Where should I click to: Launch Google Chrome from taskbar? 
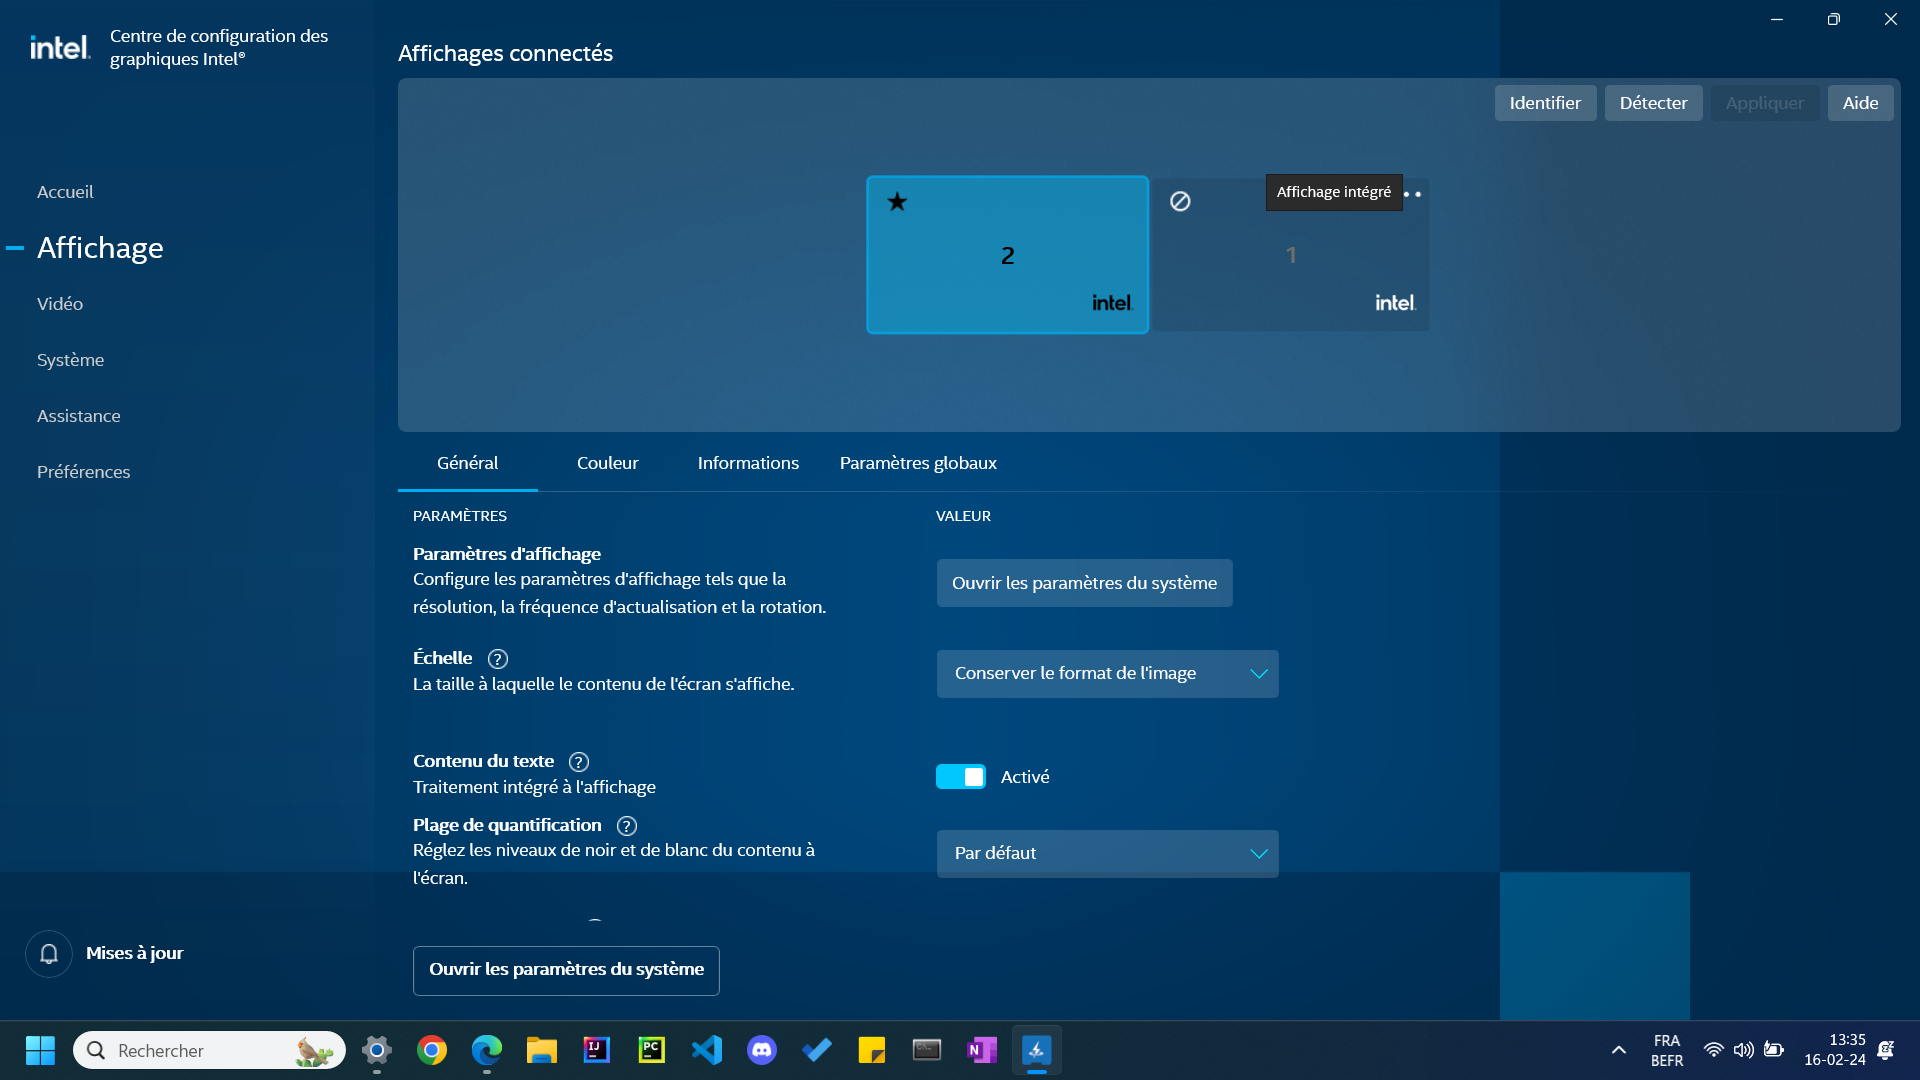[x=432, y=1050]
